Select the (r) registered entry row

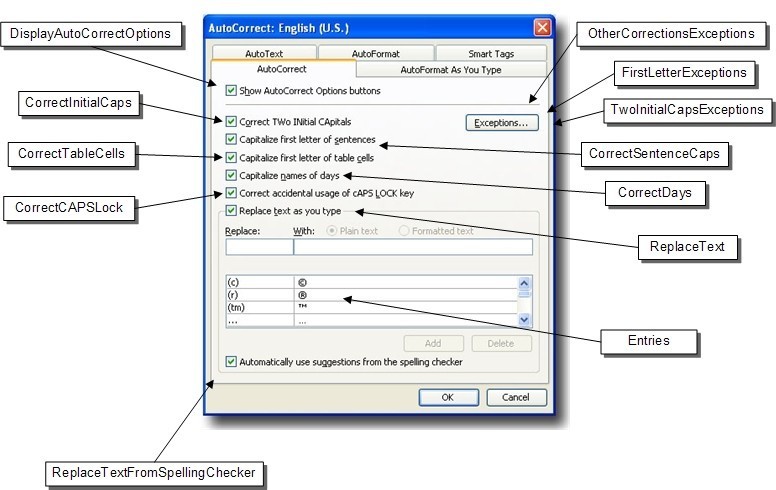point(372,294)
